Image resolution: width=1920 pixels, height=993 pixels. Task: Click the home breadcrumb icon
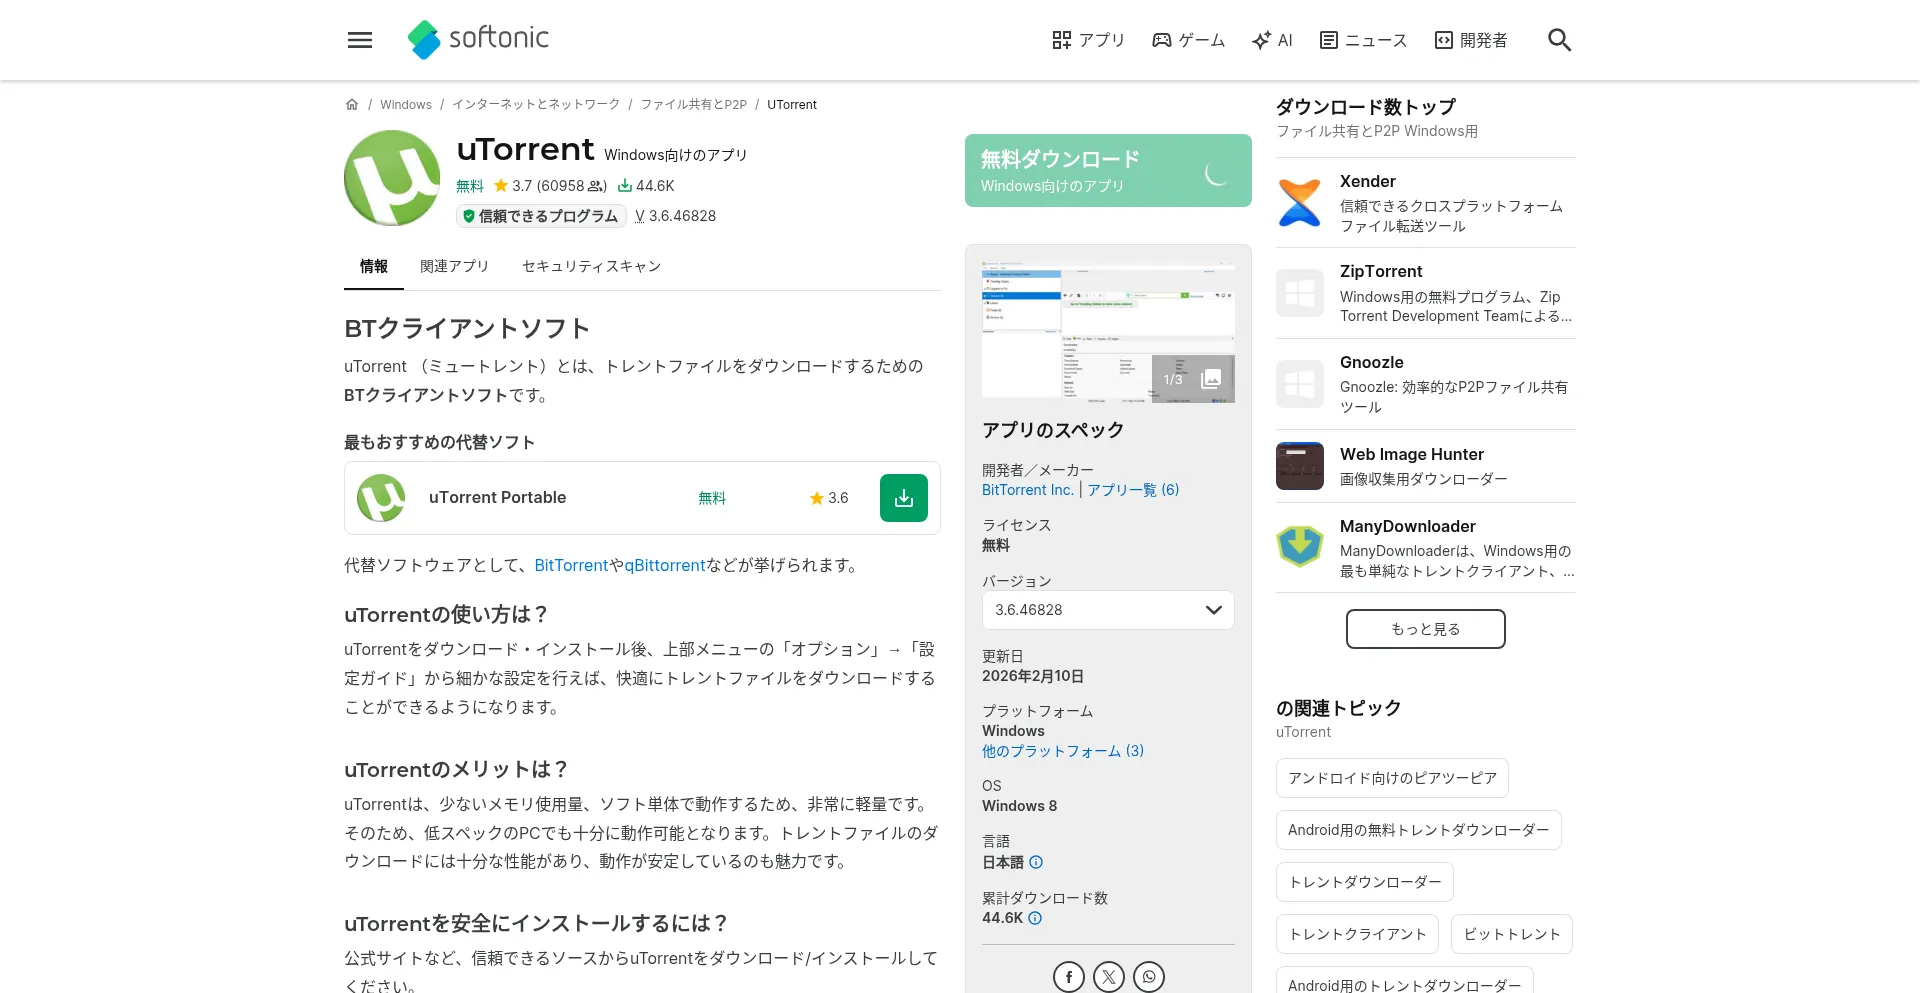[x=352, y=104]
